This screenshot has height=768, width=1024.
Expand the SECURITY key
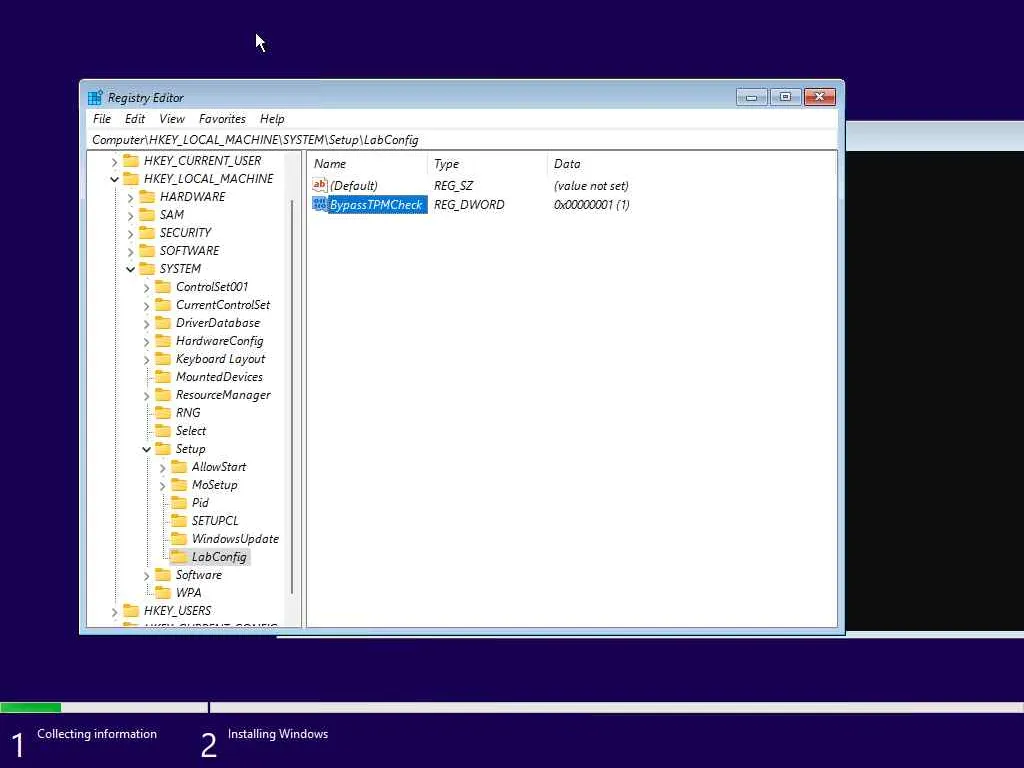(131, 233)
